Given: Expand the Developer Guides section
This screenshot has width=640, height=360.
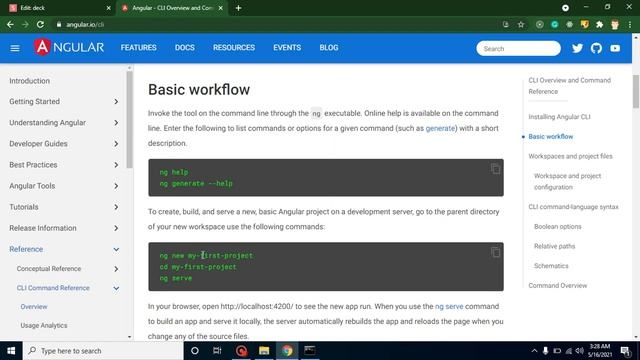Looking at the screenshot, I should point(116,144).
